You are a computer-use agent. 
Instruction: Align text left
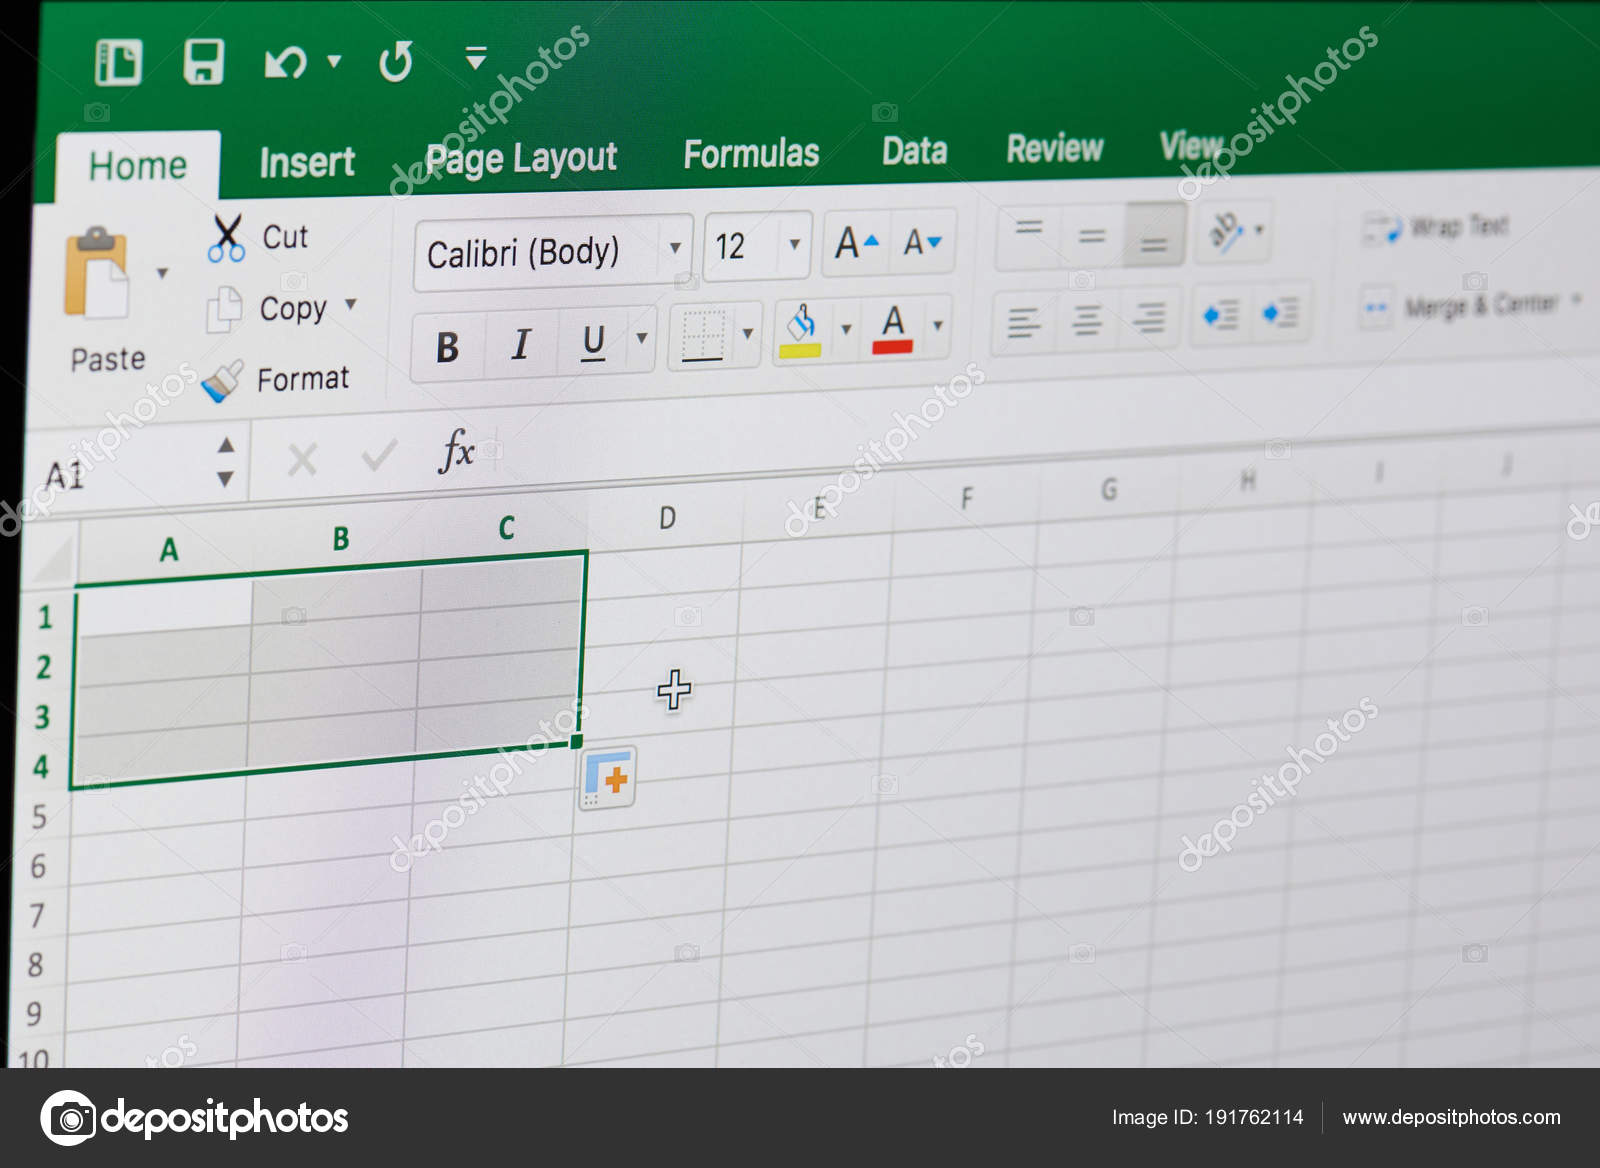pyautogui.click(x=1024, y=322)
